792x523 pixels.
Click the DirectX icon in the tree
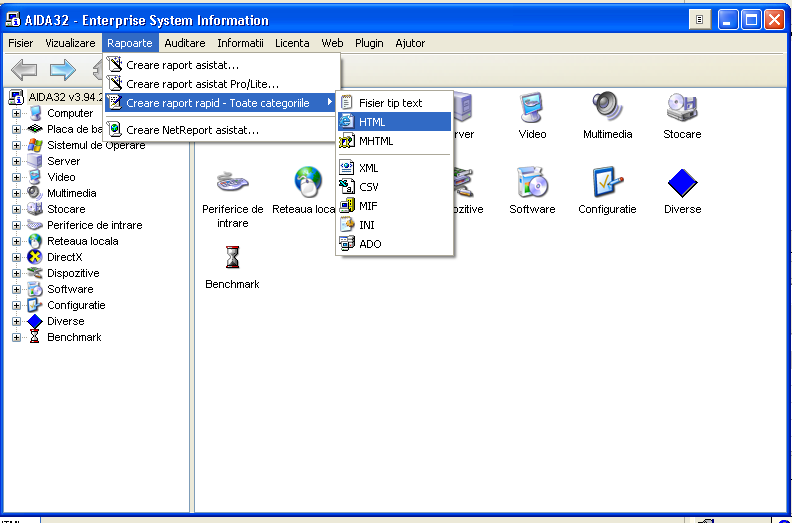pos(34,257)
